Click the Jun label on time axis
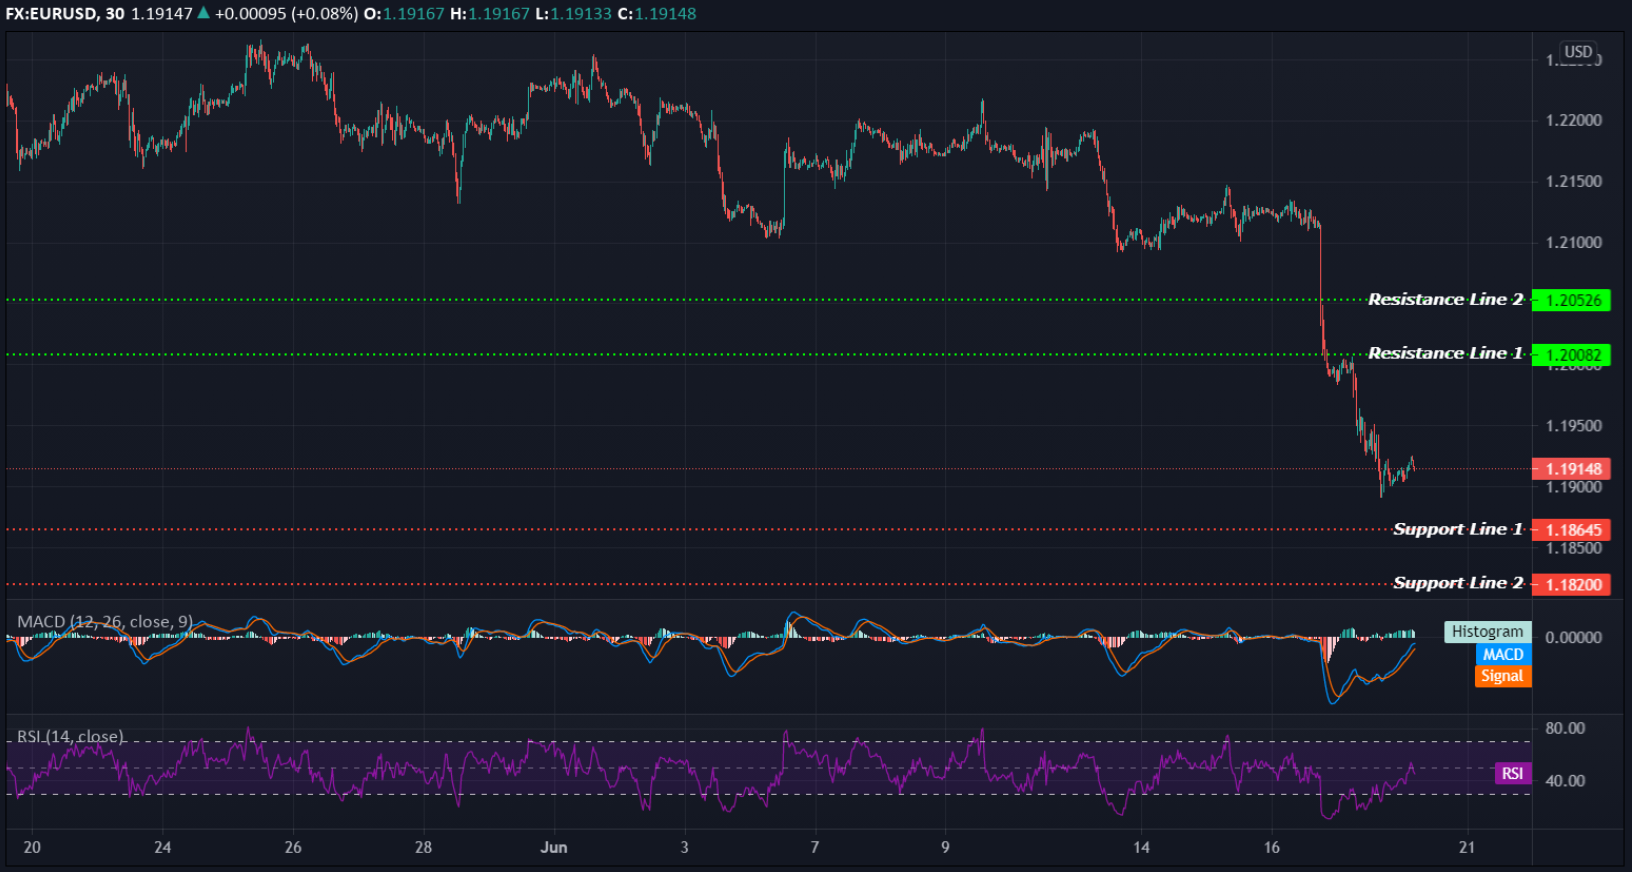The image size is (1632, 872). [554, 847]
